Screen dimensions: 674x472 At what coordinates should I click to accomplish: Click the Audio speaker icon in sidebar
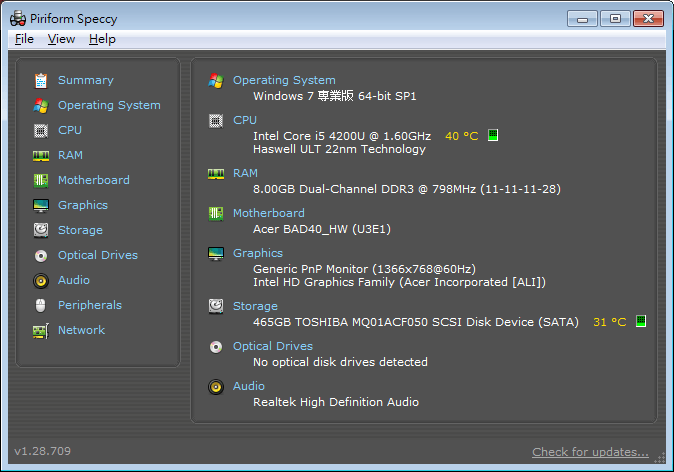[x=41, y=280]
